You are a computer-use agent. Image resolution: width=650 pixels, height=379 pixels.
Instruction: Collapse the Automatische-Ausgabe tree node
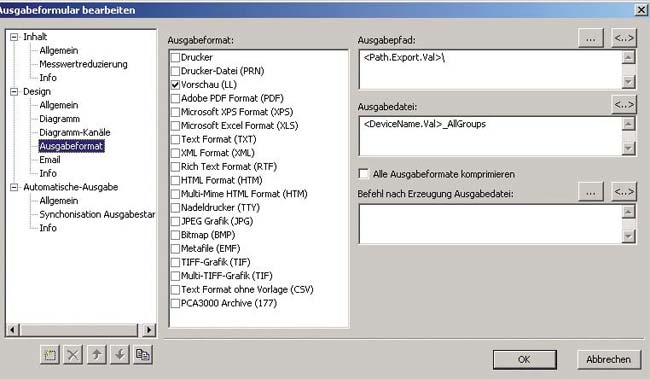14,187
